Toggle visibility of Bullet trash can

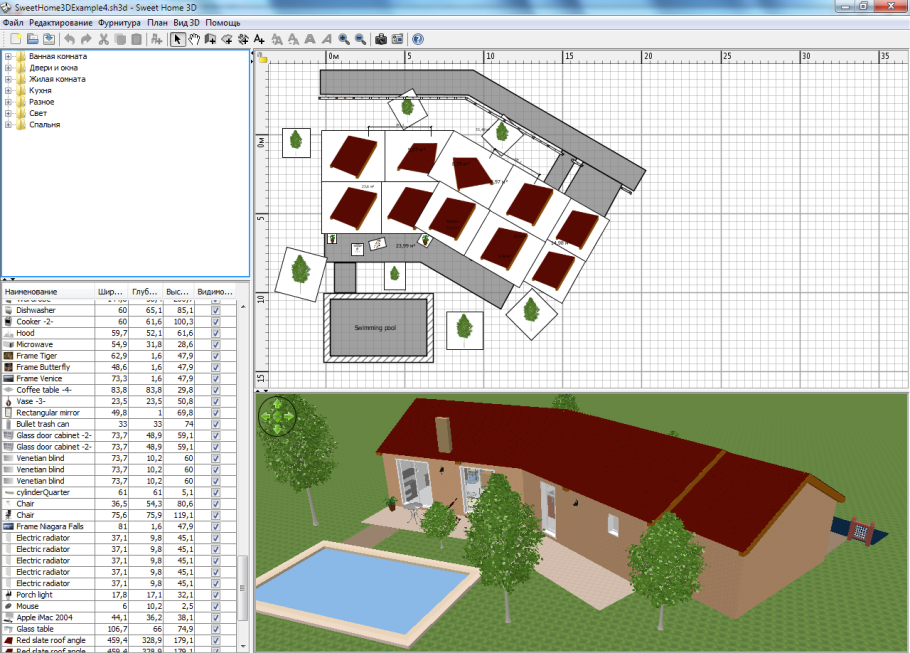point(215,424)
